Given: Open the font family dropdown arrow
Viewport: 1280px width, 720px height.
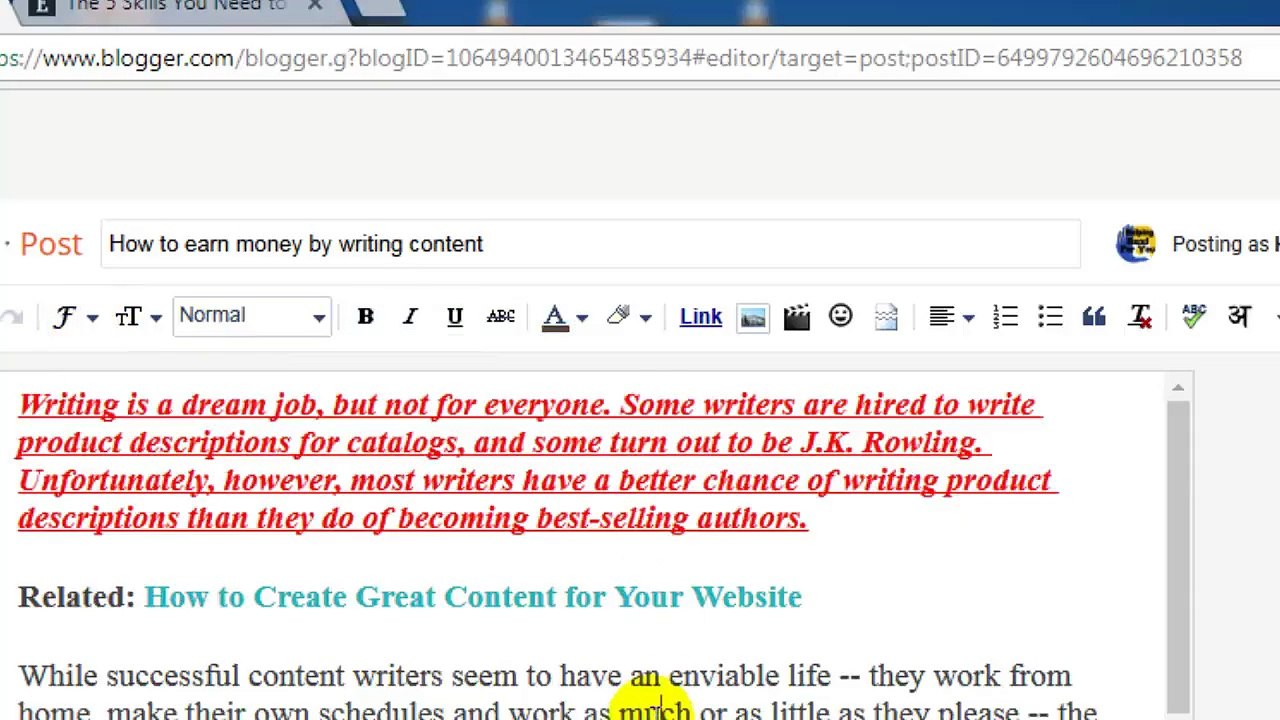Looking at the screenshot, I should pos(92,319).
